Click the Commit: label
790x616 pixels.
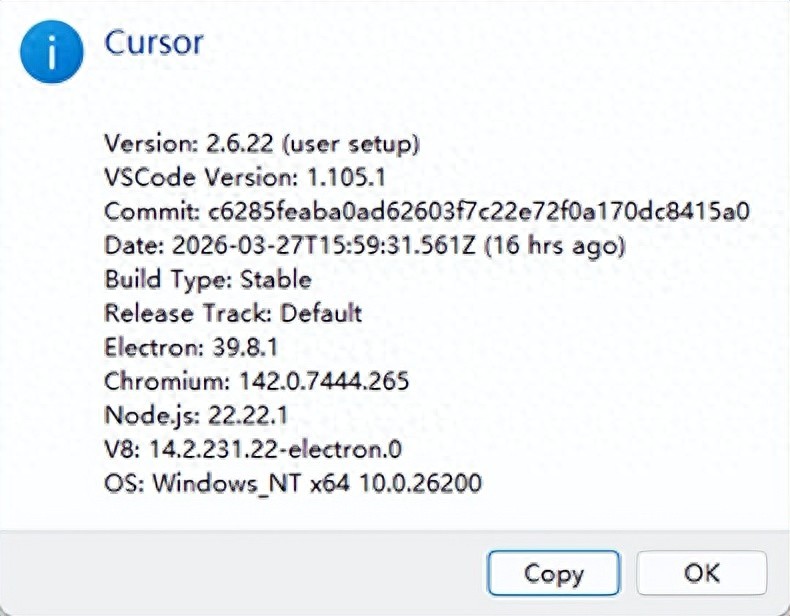point(152,212)
